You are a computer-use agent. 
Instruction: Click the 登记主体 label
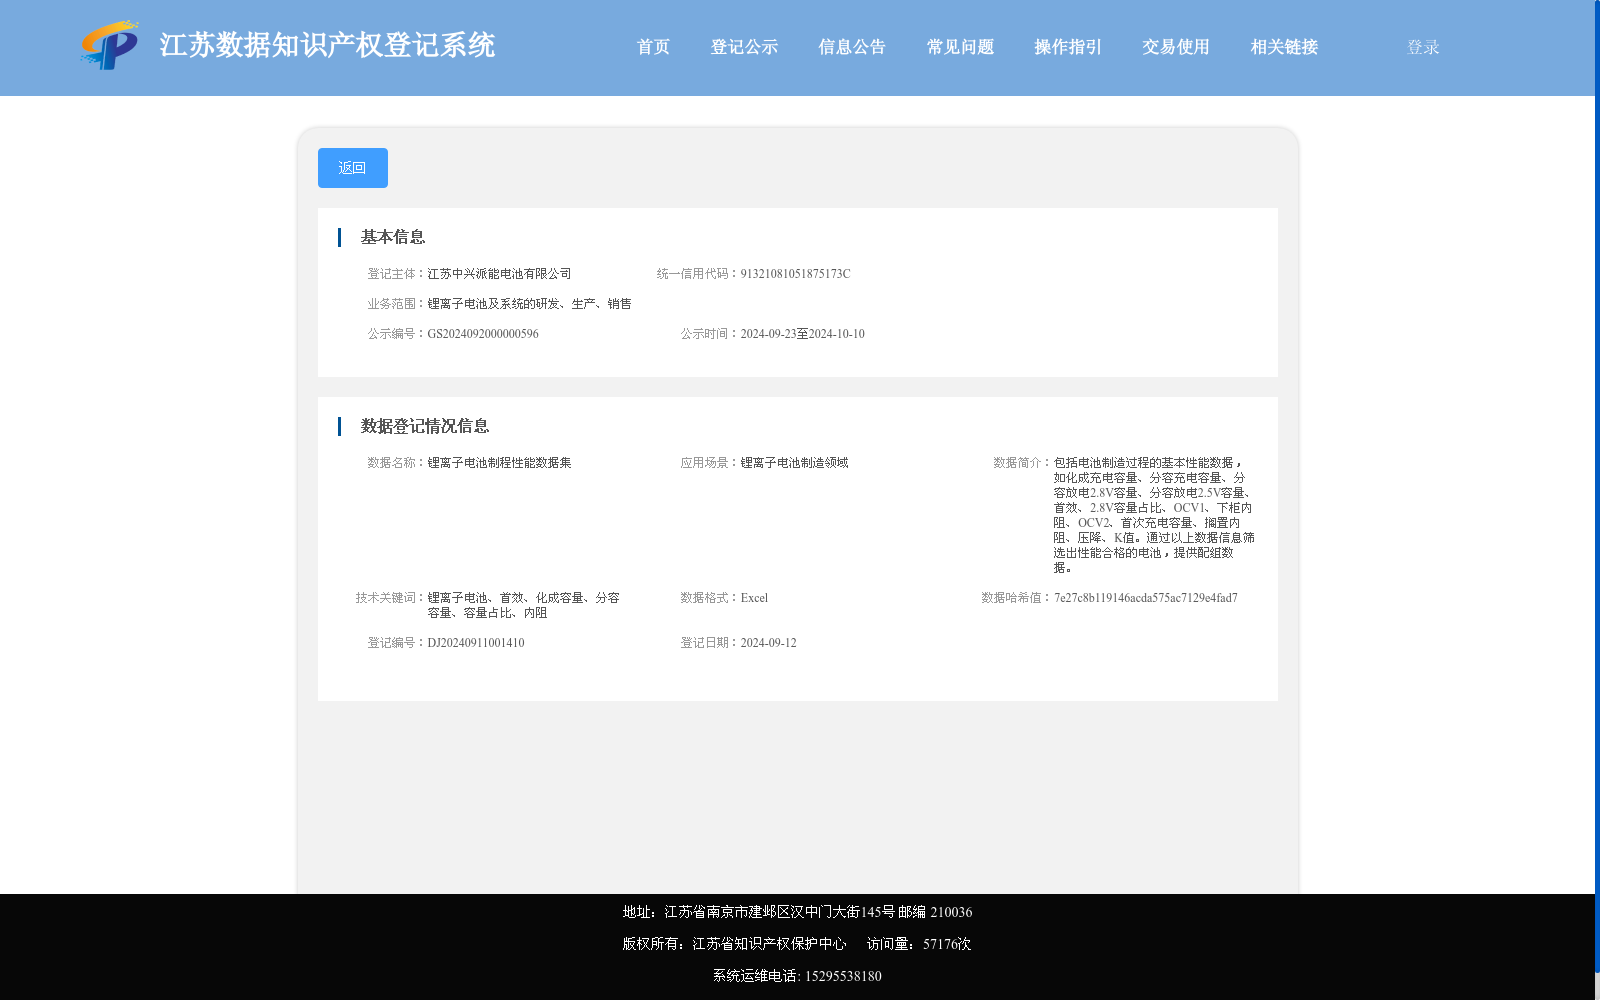pyautogui.click(x=391, y=274)
